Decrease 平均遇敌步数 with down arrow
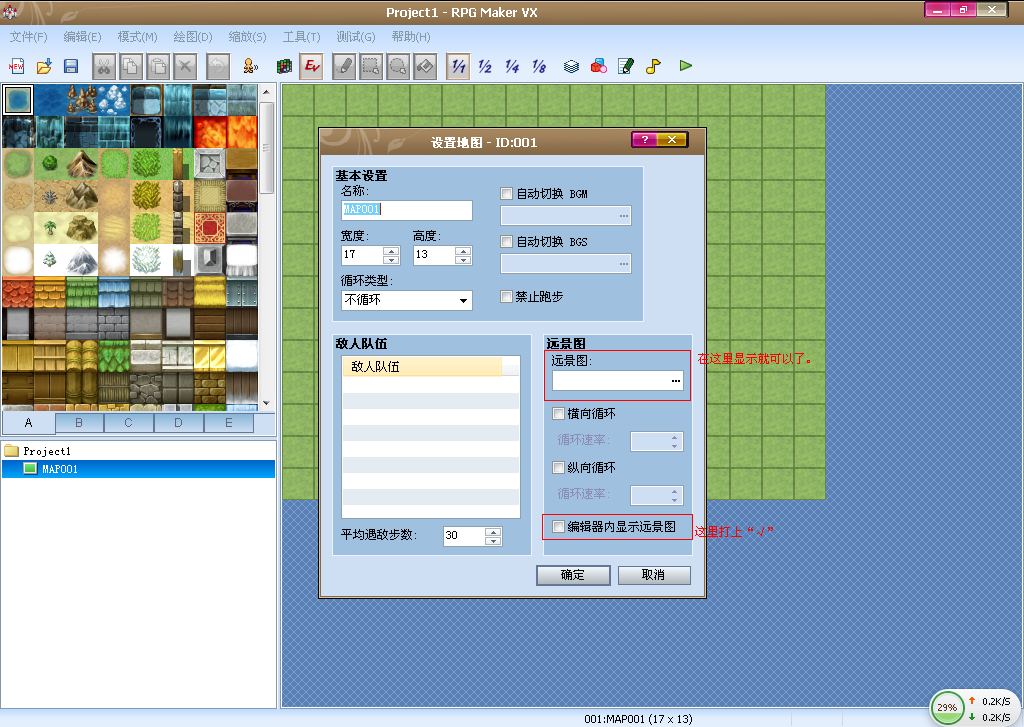The width and height of the screenshot is (1024, 727). pyautogui.click(x=494, y=541)
